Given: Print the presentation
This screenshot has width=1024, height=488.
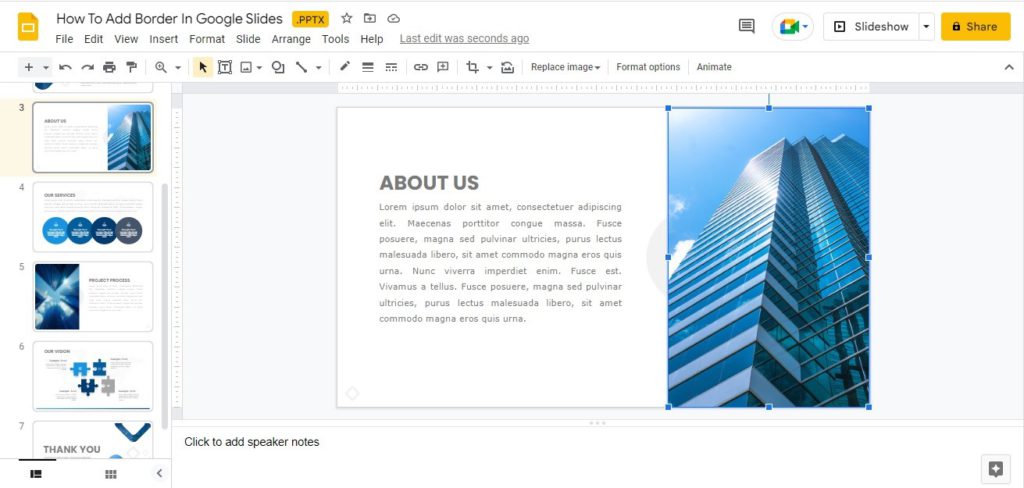Looking at the screenshot, I should (x=109, y=67).
